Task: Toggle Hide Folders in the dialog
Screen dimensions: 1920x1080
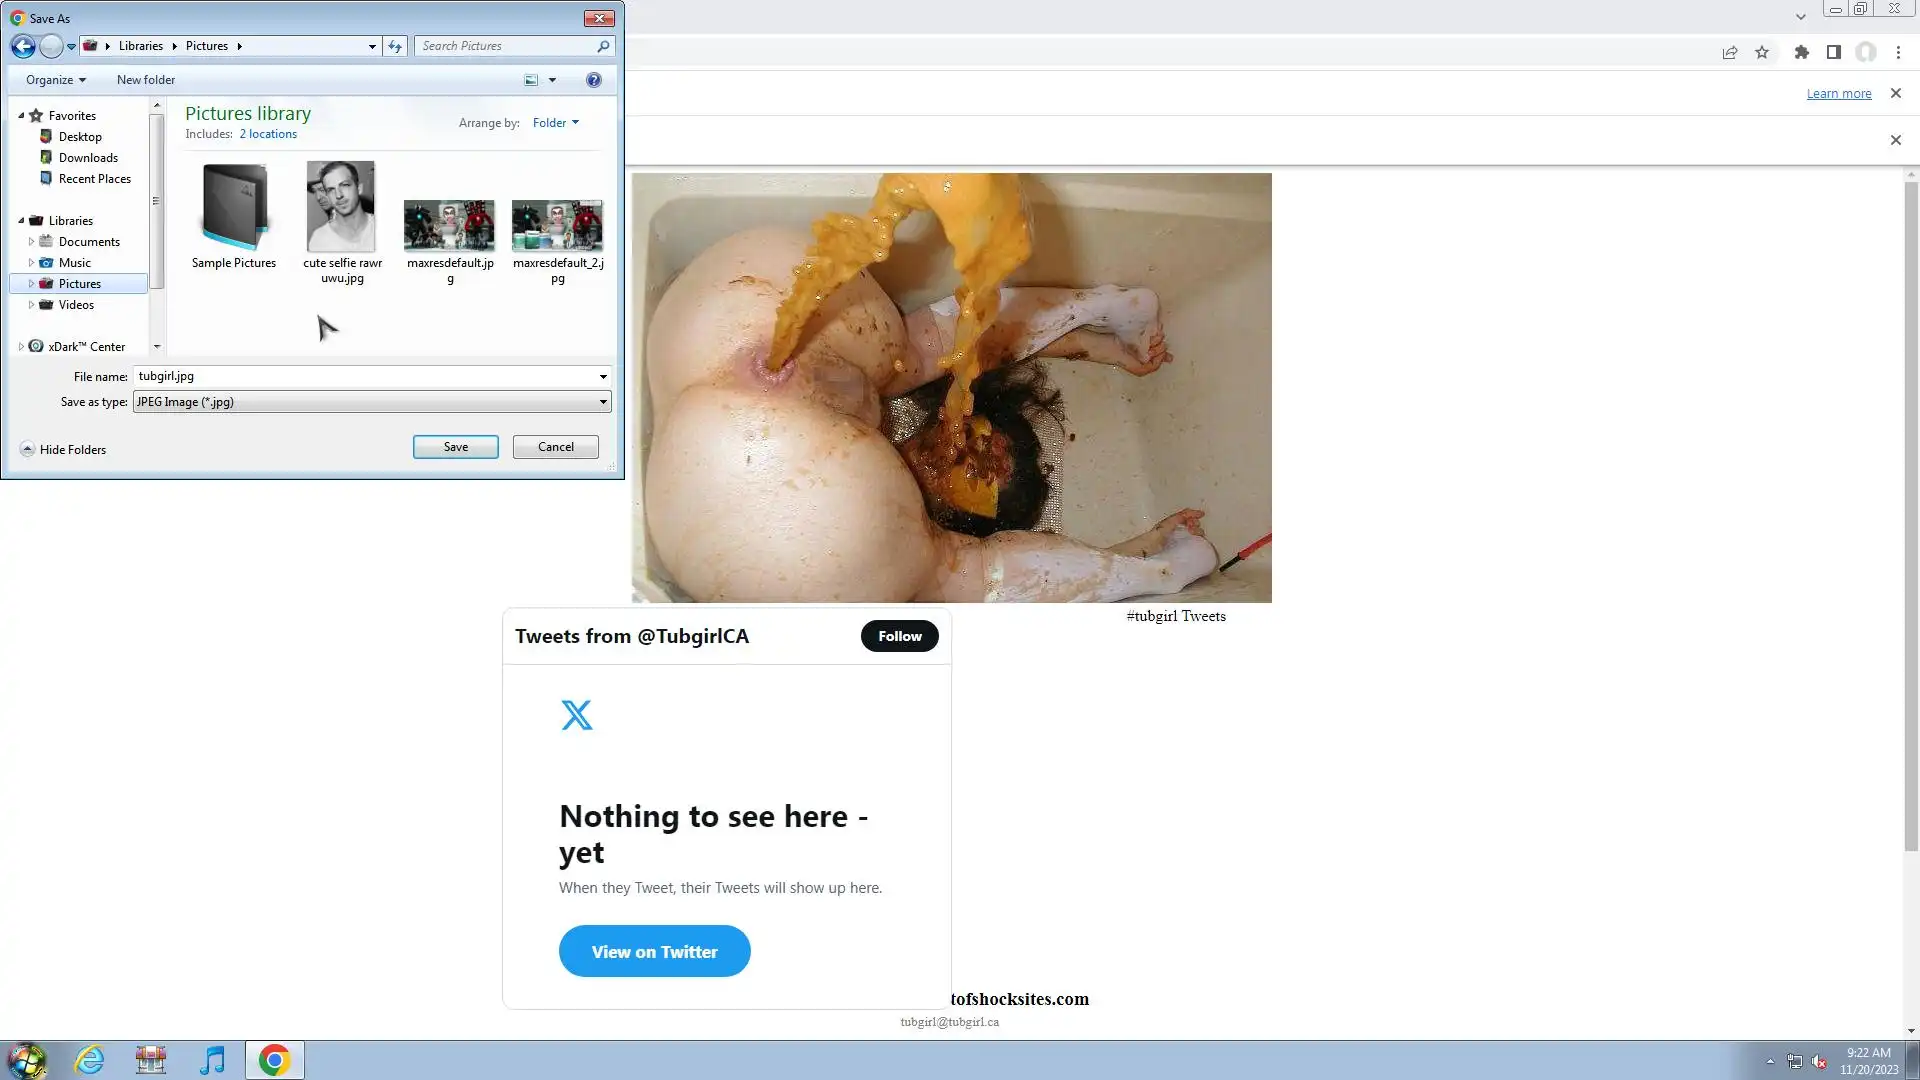Action: [x=63, y=450]
